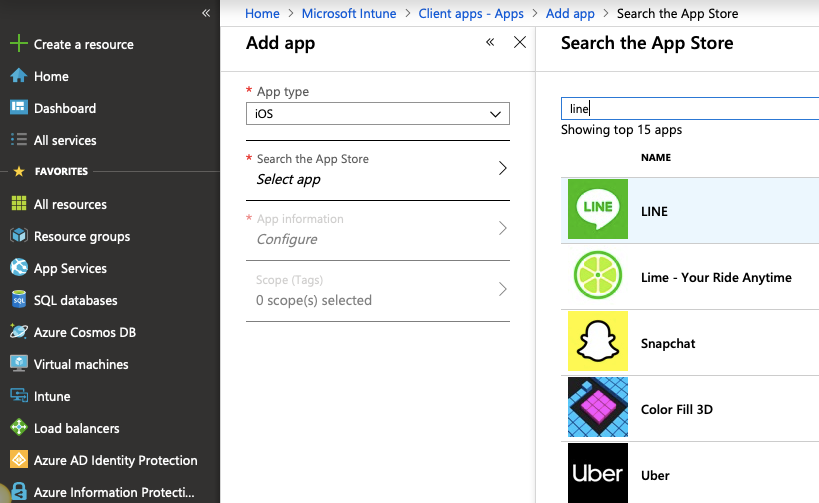
Task: Open the Resource groups cube icon
Action: (18, 236)
